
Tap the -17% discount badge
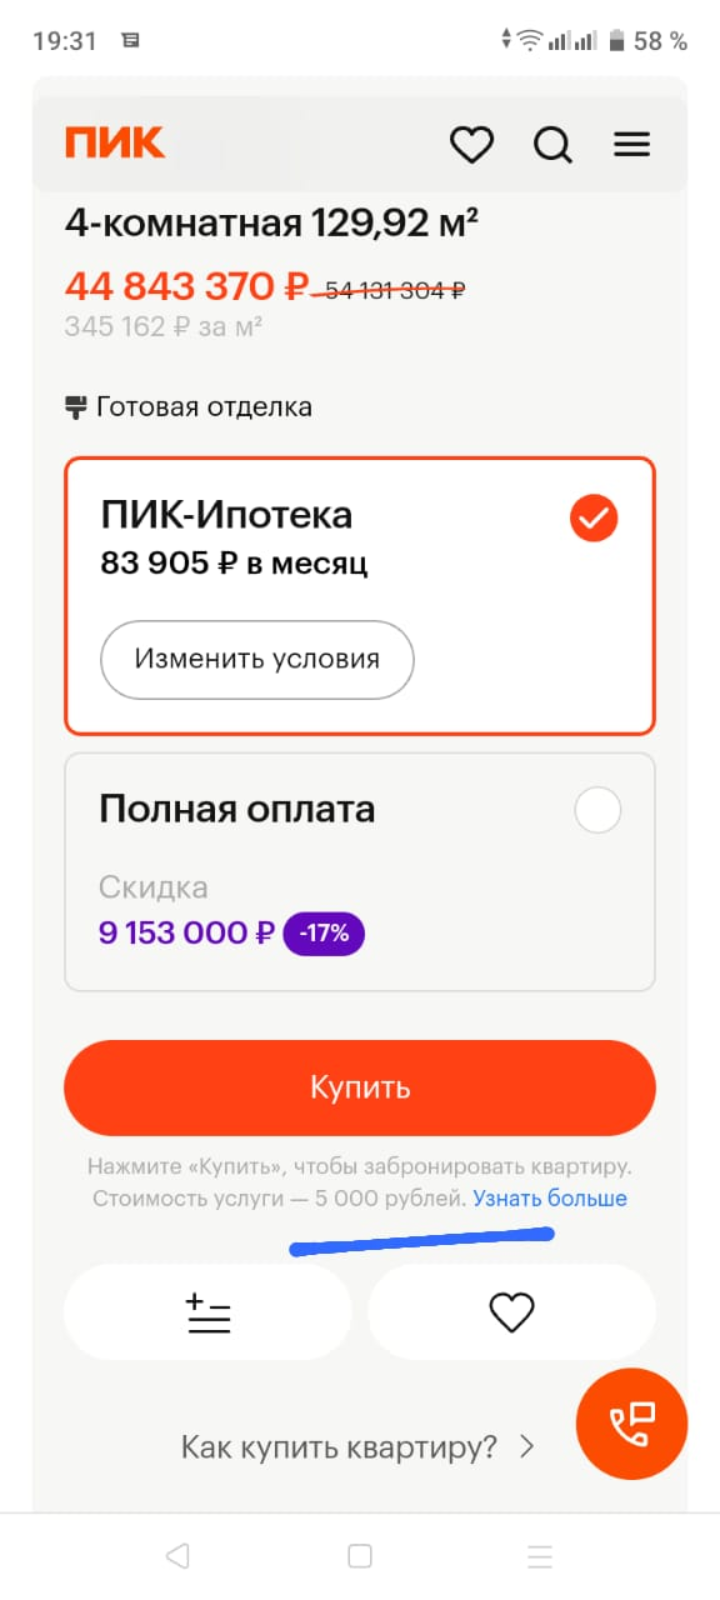pos(324,934)
